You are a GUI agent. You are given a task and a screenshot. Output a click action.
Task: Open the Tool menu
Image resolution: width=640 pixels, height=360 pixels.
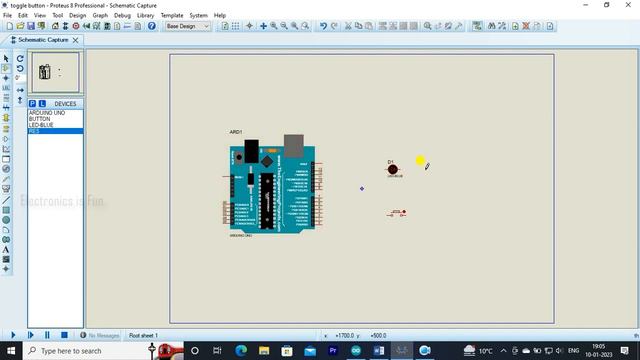pyautogui.click(x=58, y=16)
